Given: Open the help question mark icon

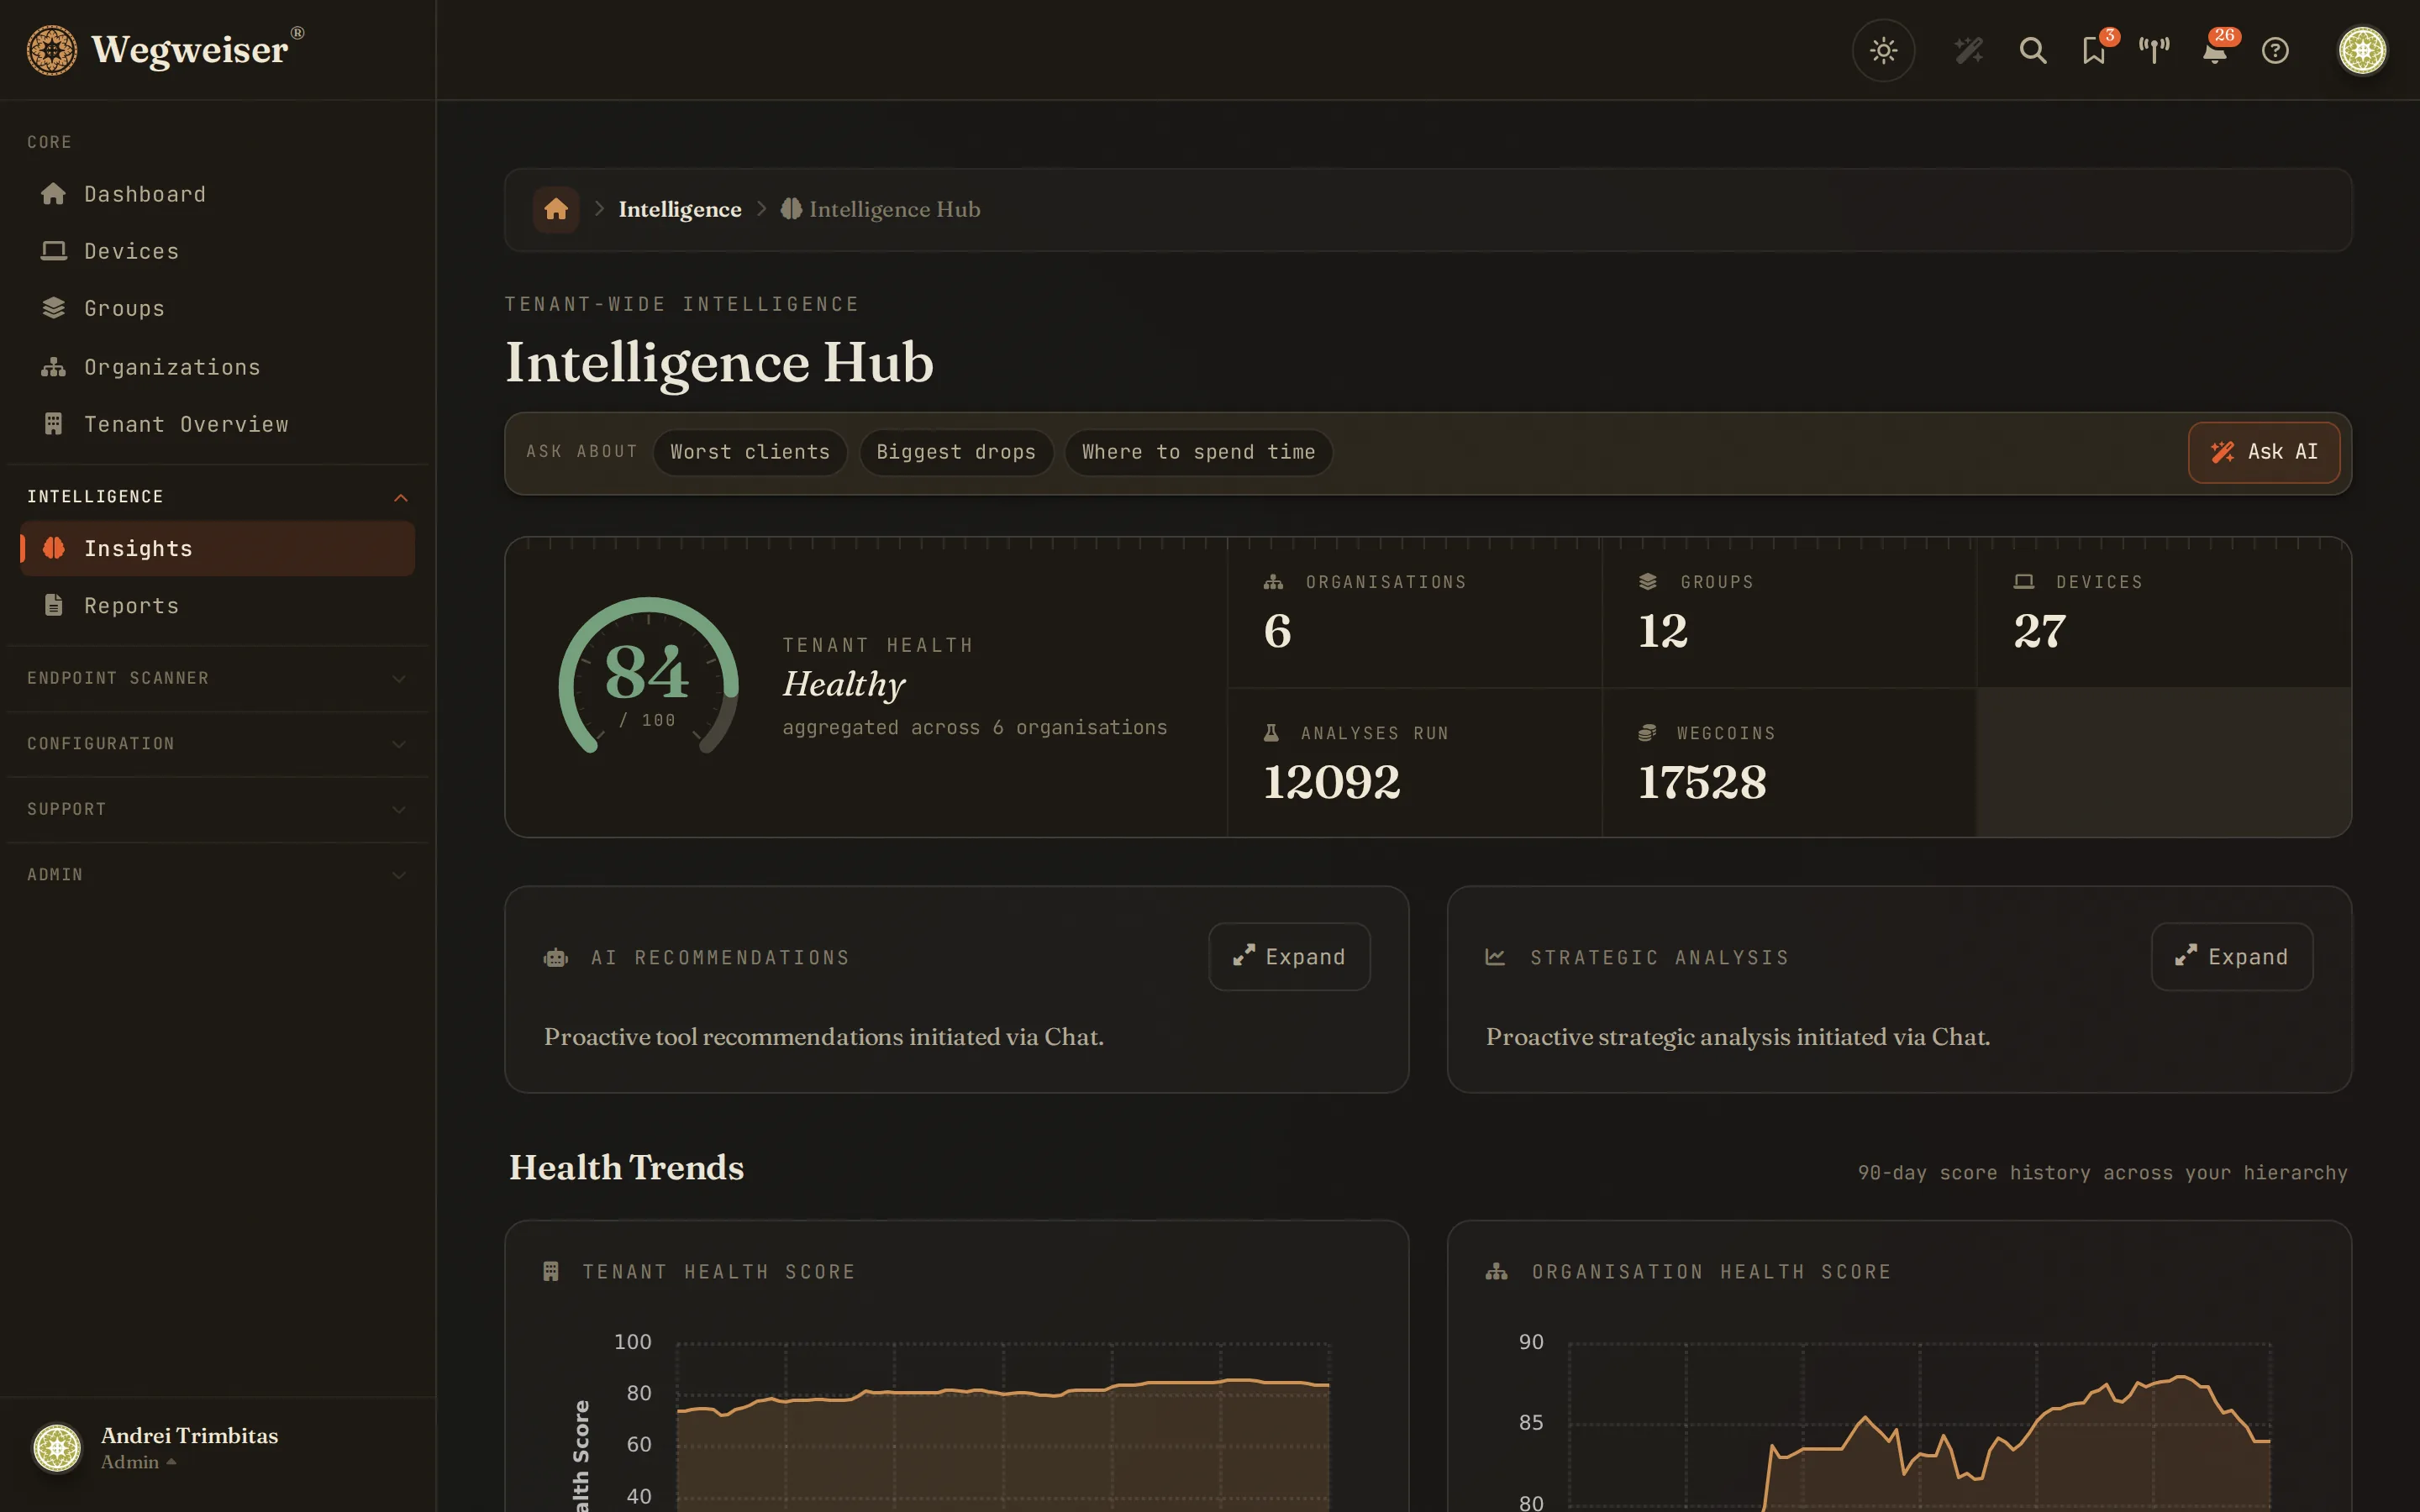Looking at the screenshot, I should point(2275,50).
